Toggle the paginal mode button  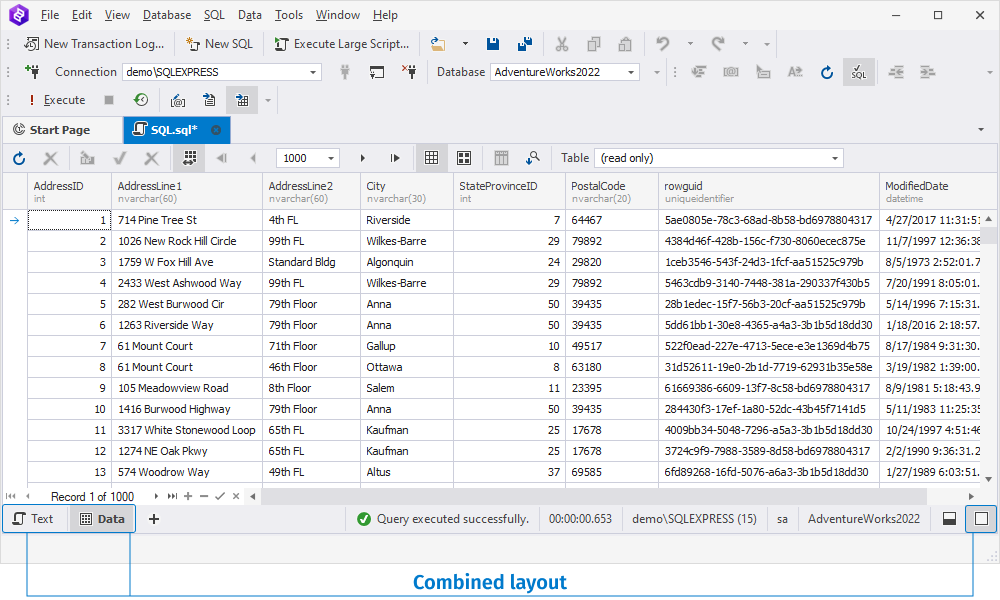click(x=189, y=158)
